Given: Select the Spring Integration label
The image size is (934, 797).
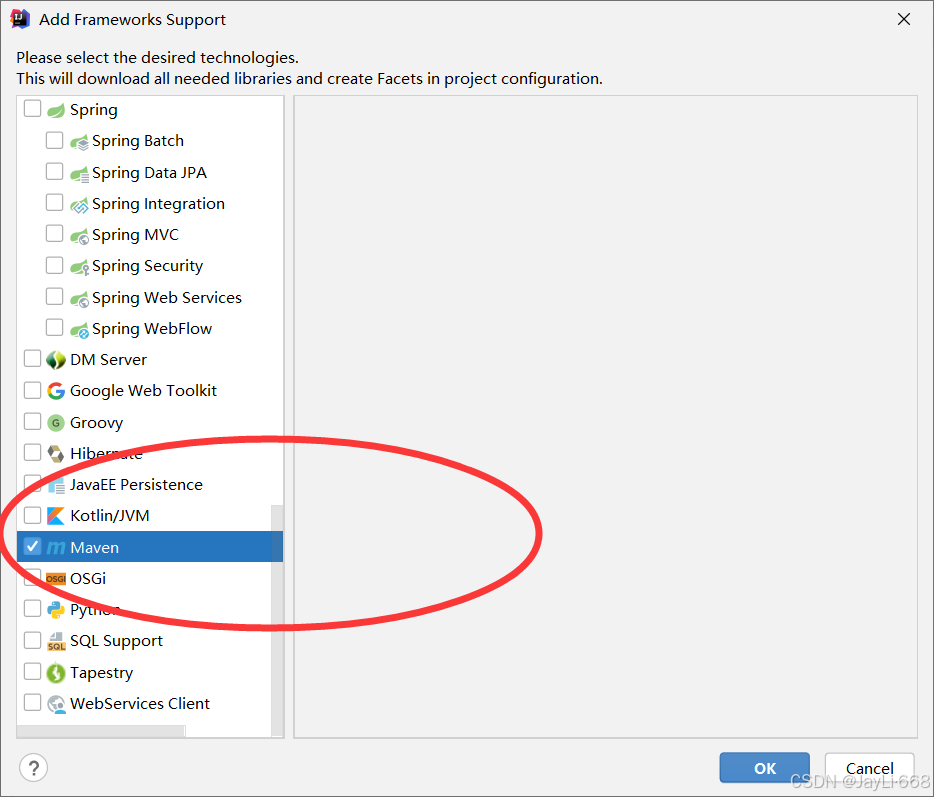Looking at the screenshot, I should click(x=158, y=204).
